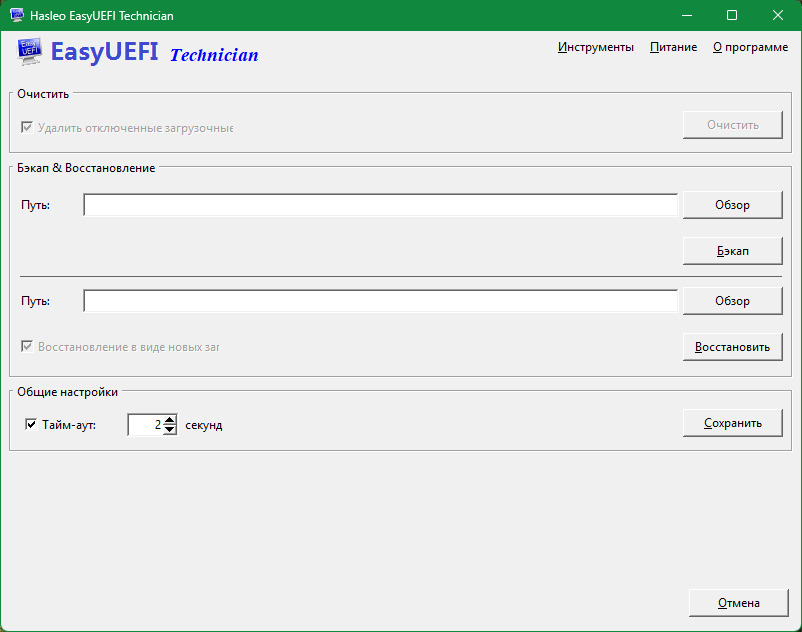Click the секунд label
The height and width of the screenshot is (632, 802).
click(x=204, y=425)
